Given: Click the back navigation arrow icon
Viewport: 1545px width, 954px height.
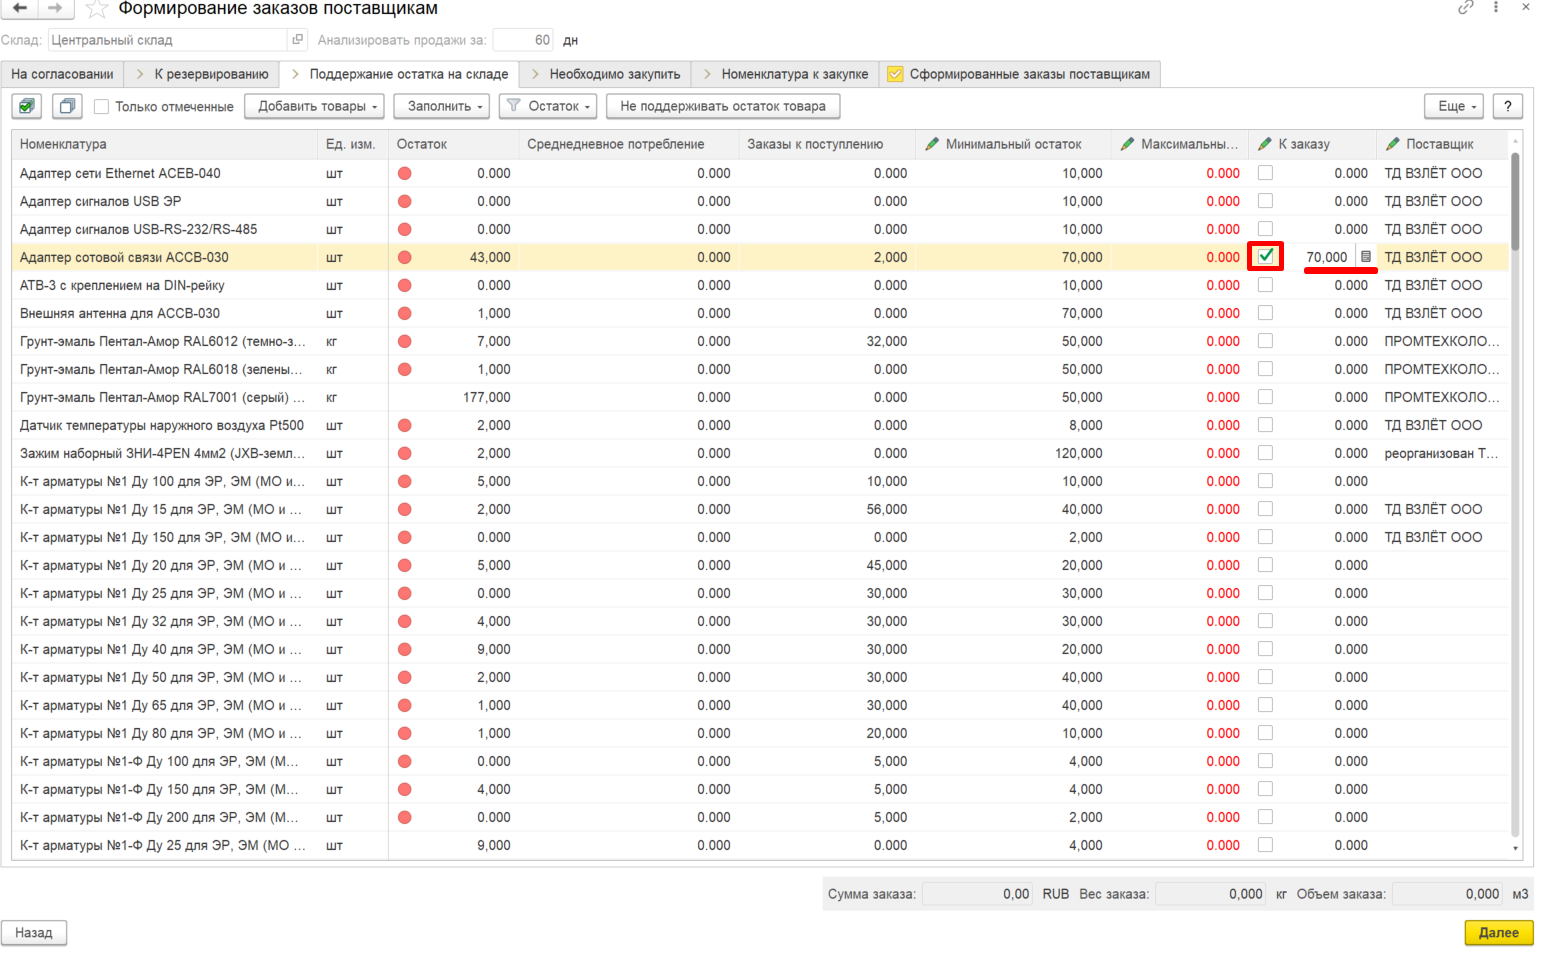Looking at the screenshot, I should 19,8.
